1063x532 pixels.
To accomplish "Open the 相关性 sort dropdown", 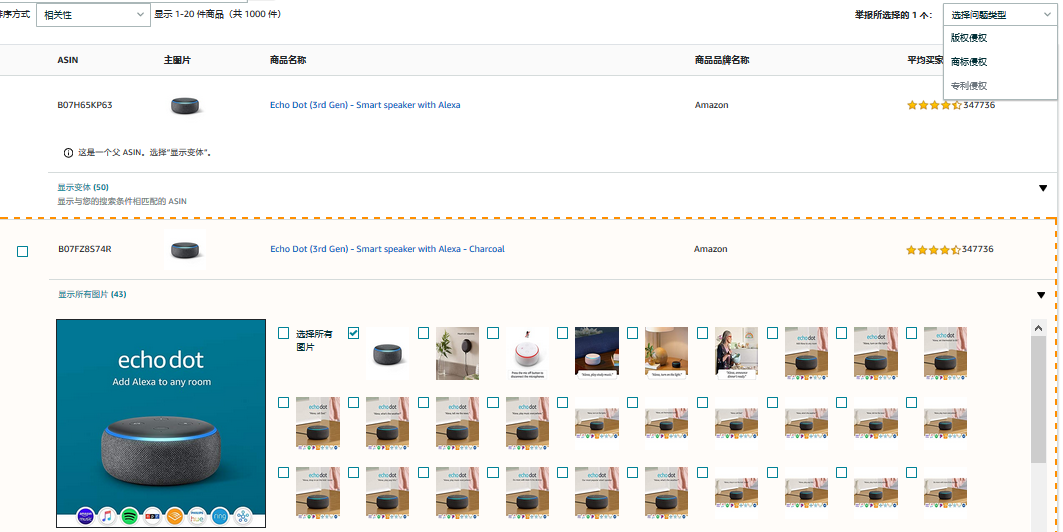I will [94, 15].
